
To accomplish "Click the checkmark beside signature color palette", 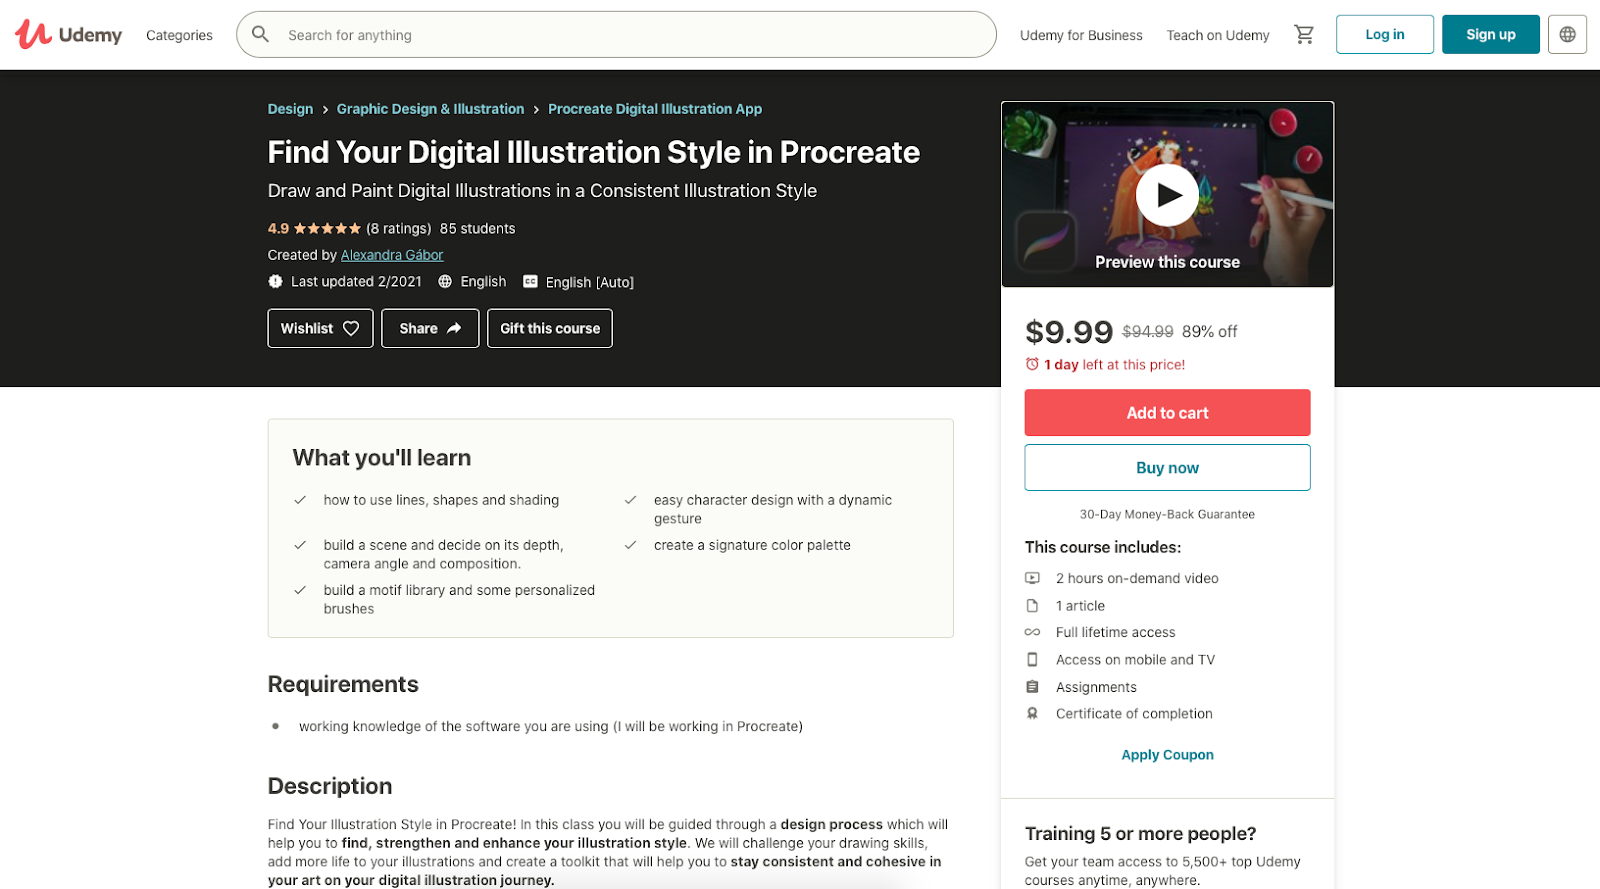I will (630, 545).
